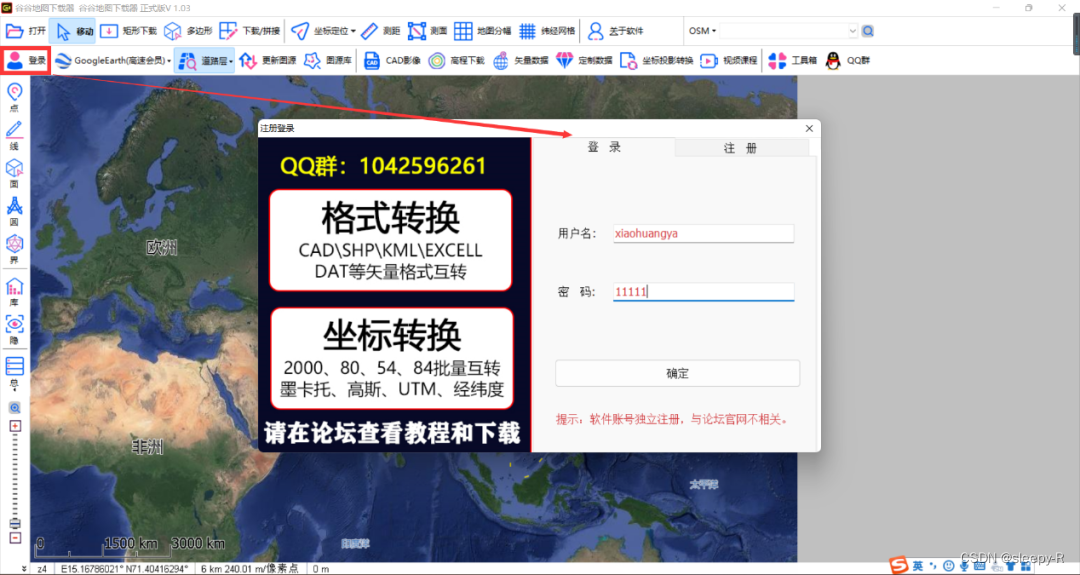Open 高程下载 elevation download
This screenshot has height=575, width=1080.
(x=457, y=61)
